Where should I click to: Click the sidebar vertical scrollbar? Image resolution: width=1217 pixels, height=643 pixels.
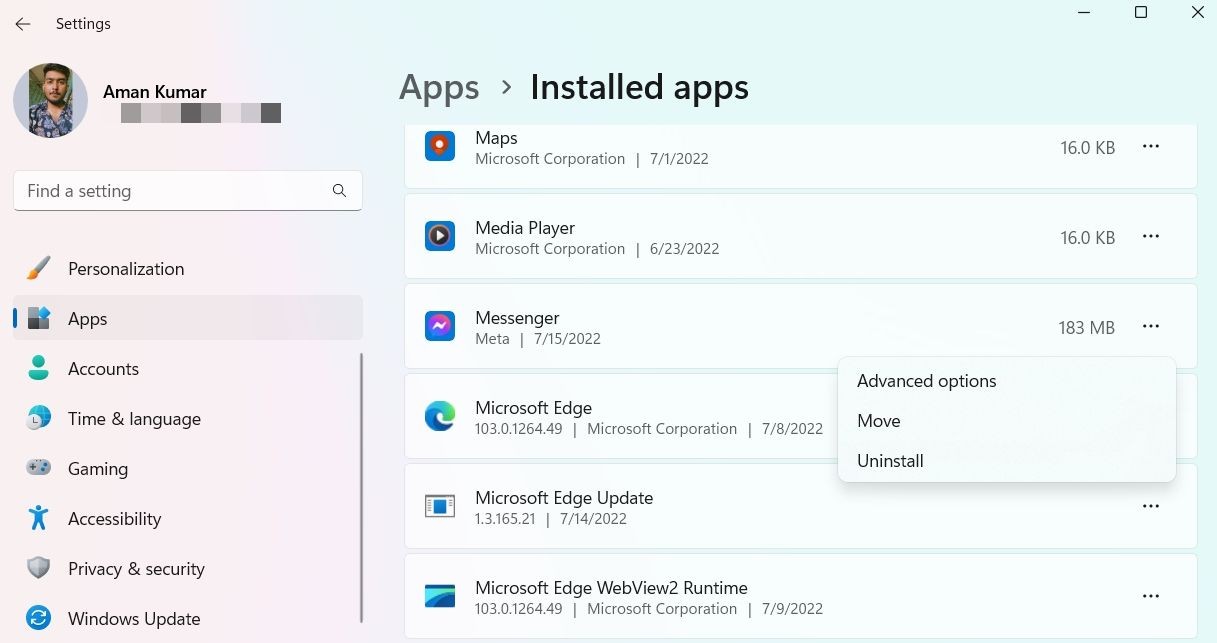coord(361,487)
